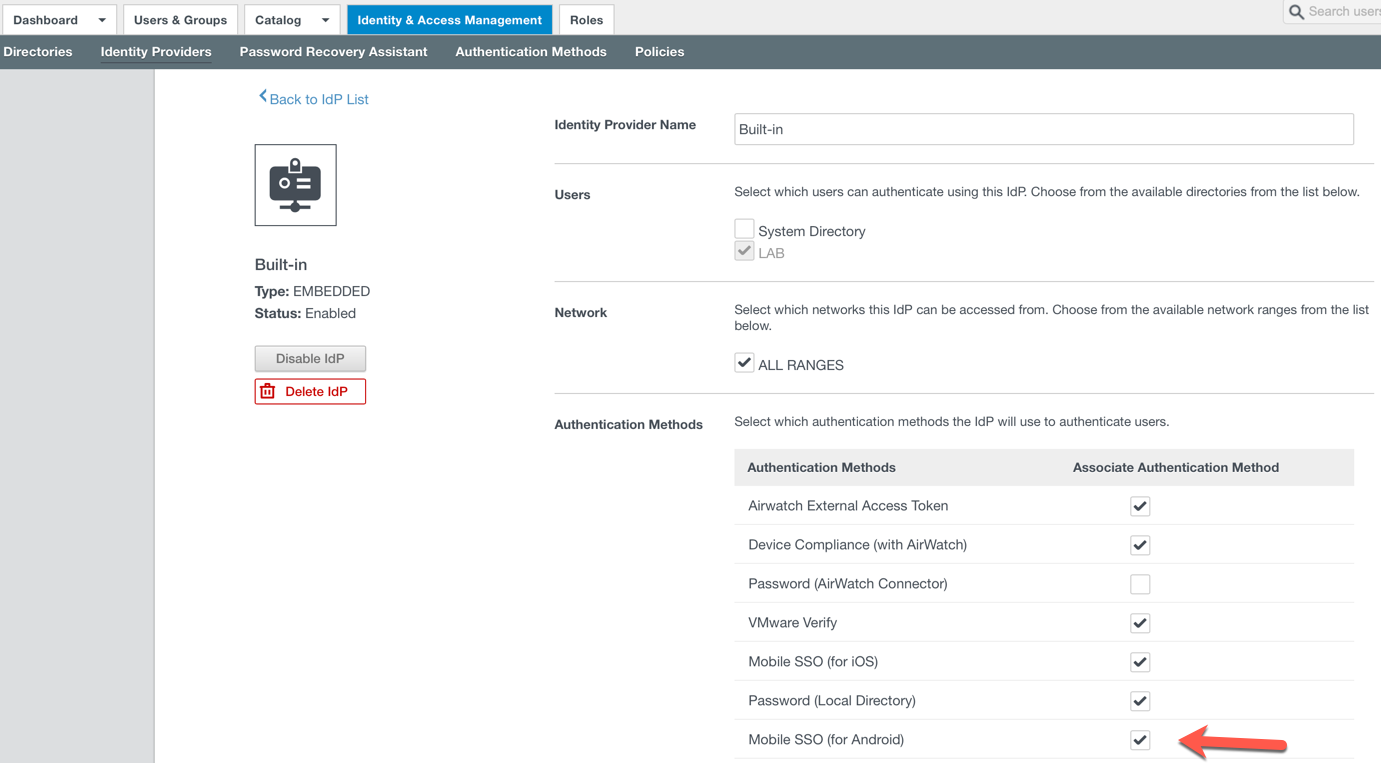This screenshot has width=1381, height=763.
Task: Click the Identity Provider Name field
Action: (x=1043, y=129)
